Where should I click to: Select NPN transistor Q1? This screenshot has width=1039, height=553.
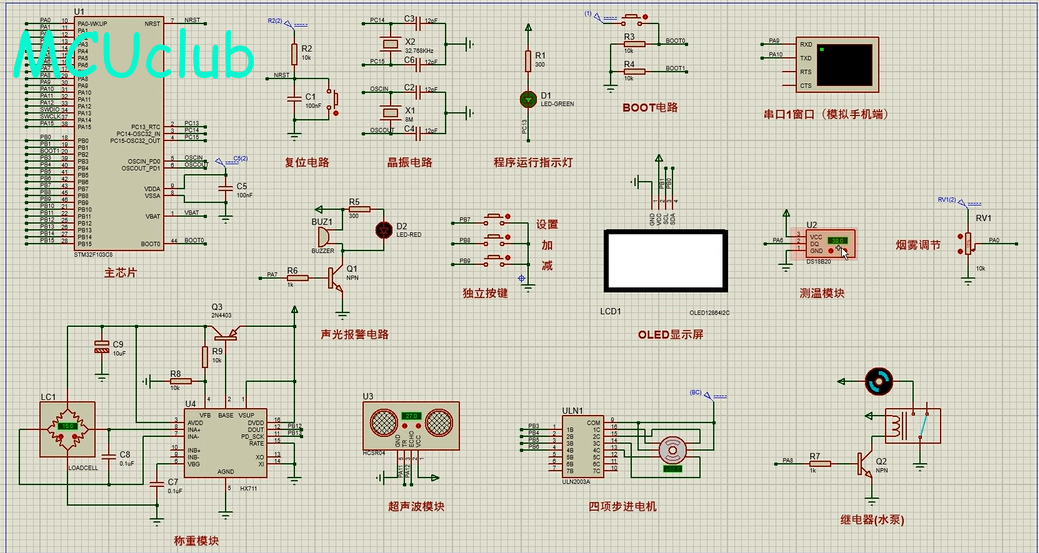pos(337,278)
